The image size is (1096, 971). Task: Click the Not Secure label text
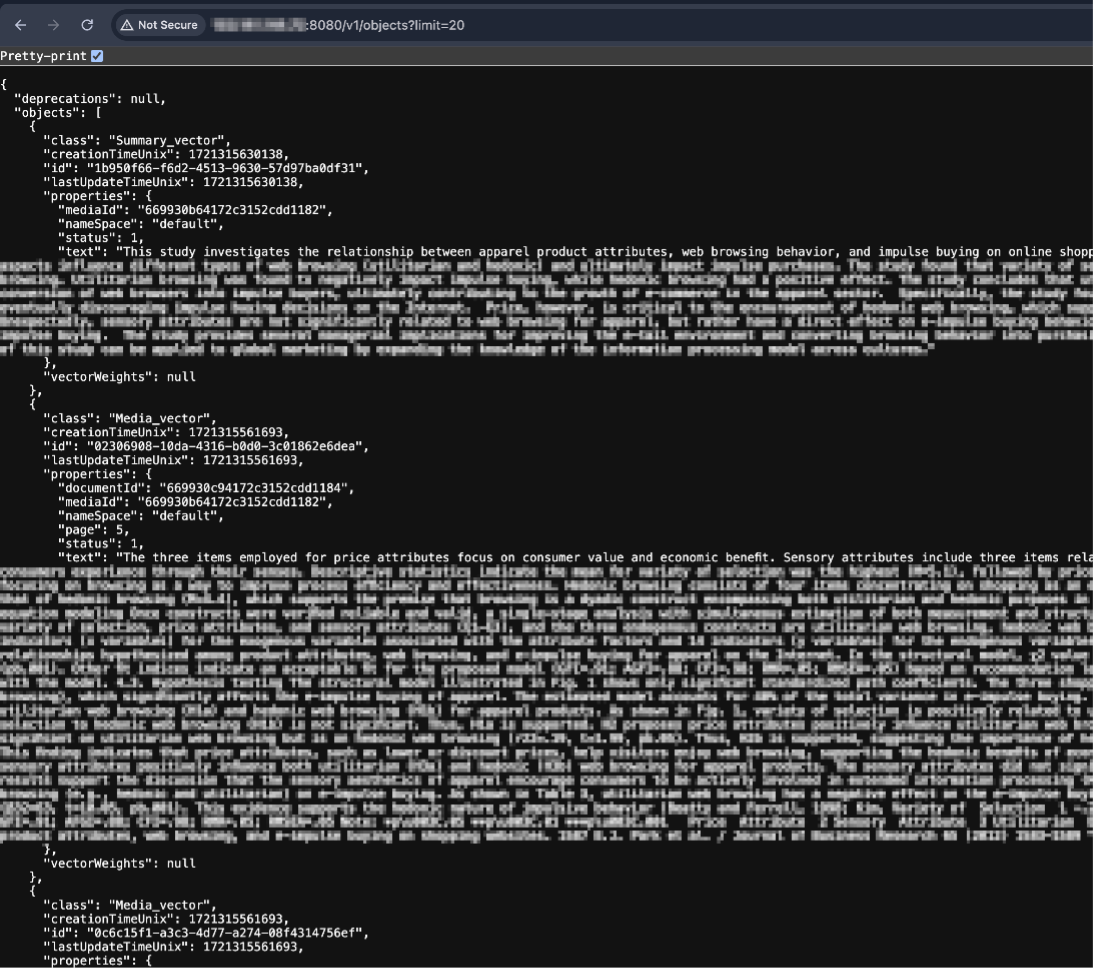(x=167, y=25)
